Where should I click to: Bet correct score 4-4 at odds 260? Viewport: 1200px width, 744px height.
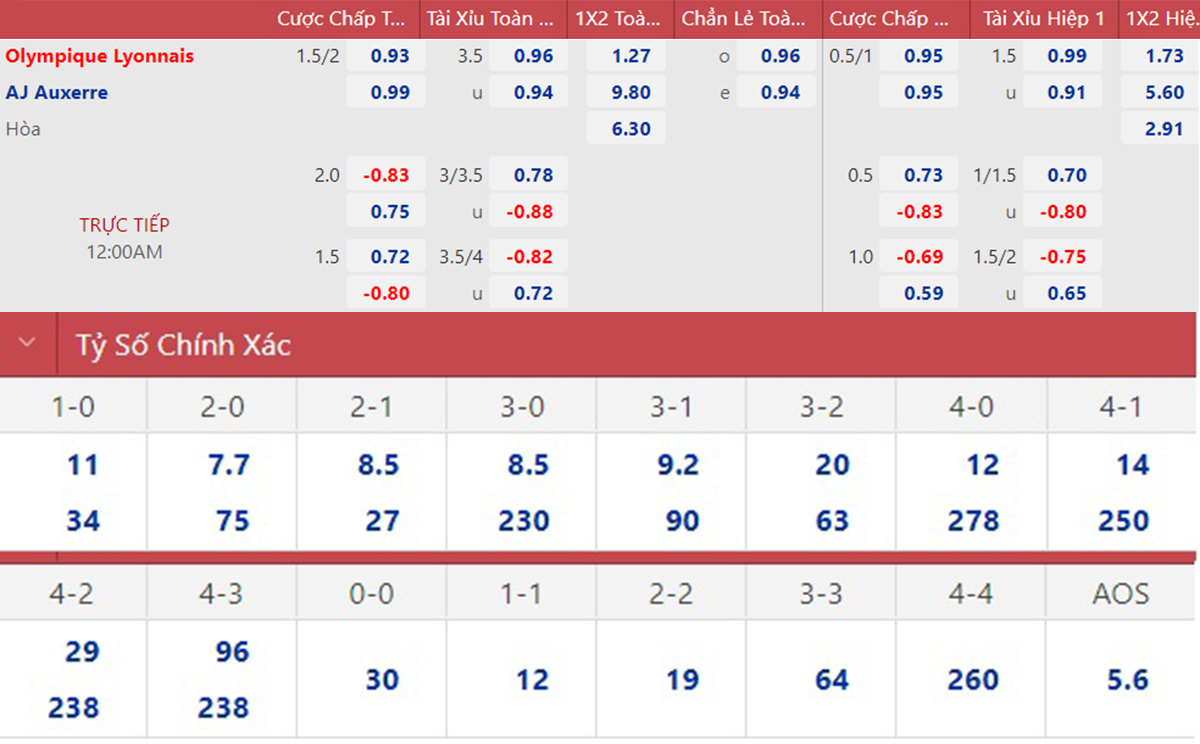(x=972, y=680)
